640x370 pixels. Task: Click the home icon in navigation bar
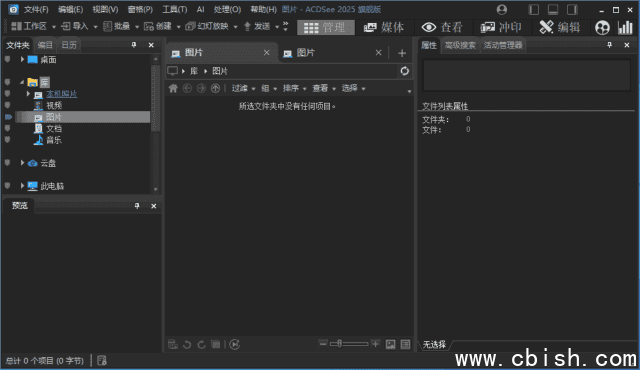(173, 88)
